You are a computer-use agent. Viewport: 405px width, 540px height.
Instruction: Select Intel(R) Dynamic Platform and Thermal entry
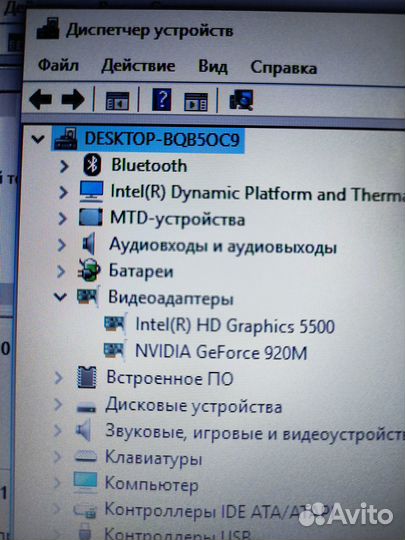(x=257, y=193)
